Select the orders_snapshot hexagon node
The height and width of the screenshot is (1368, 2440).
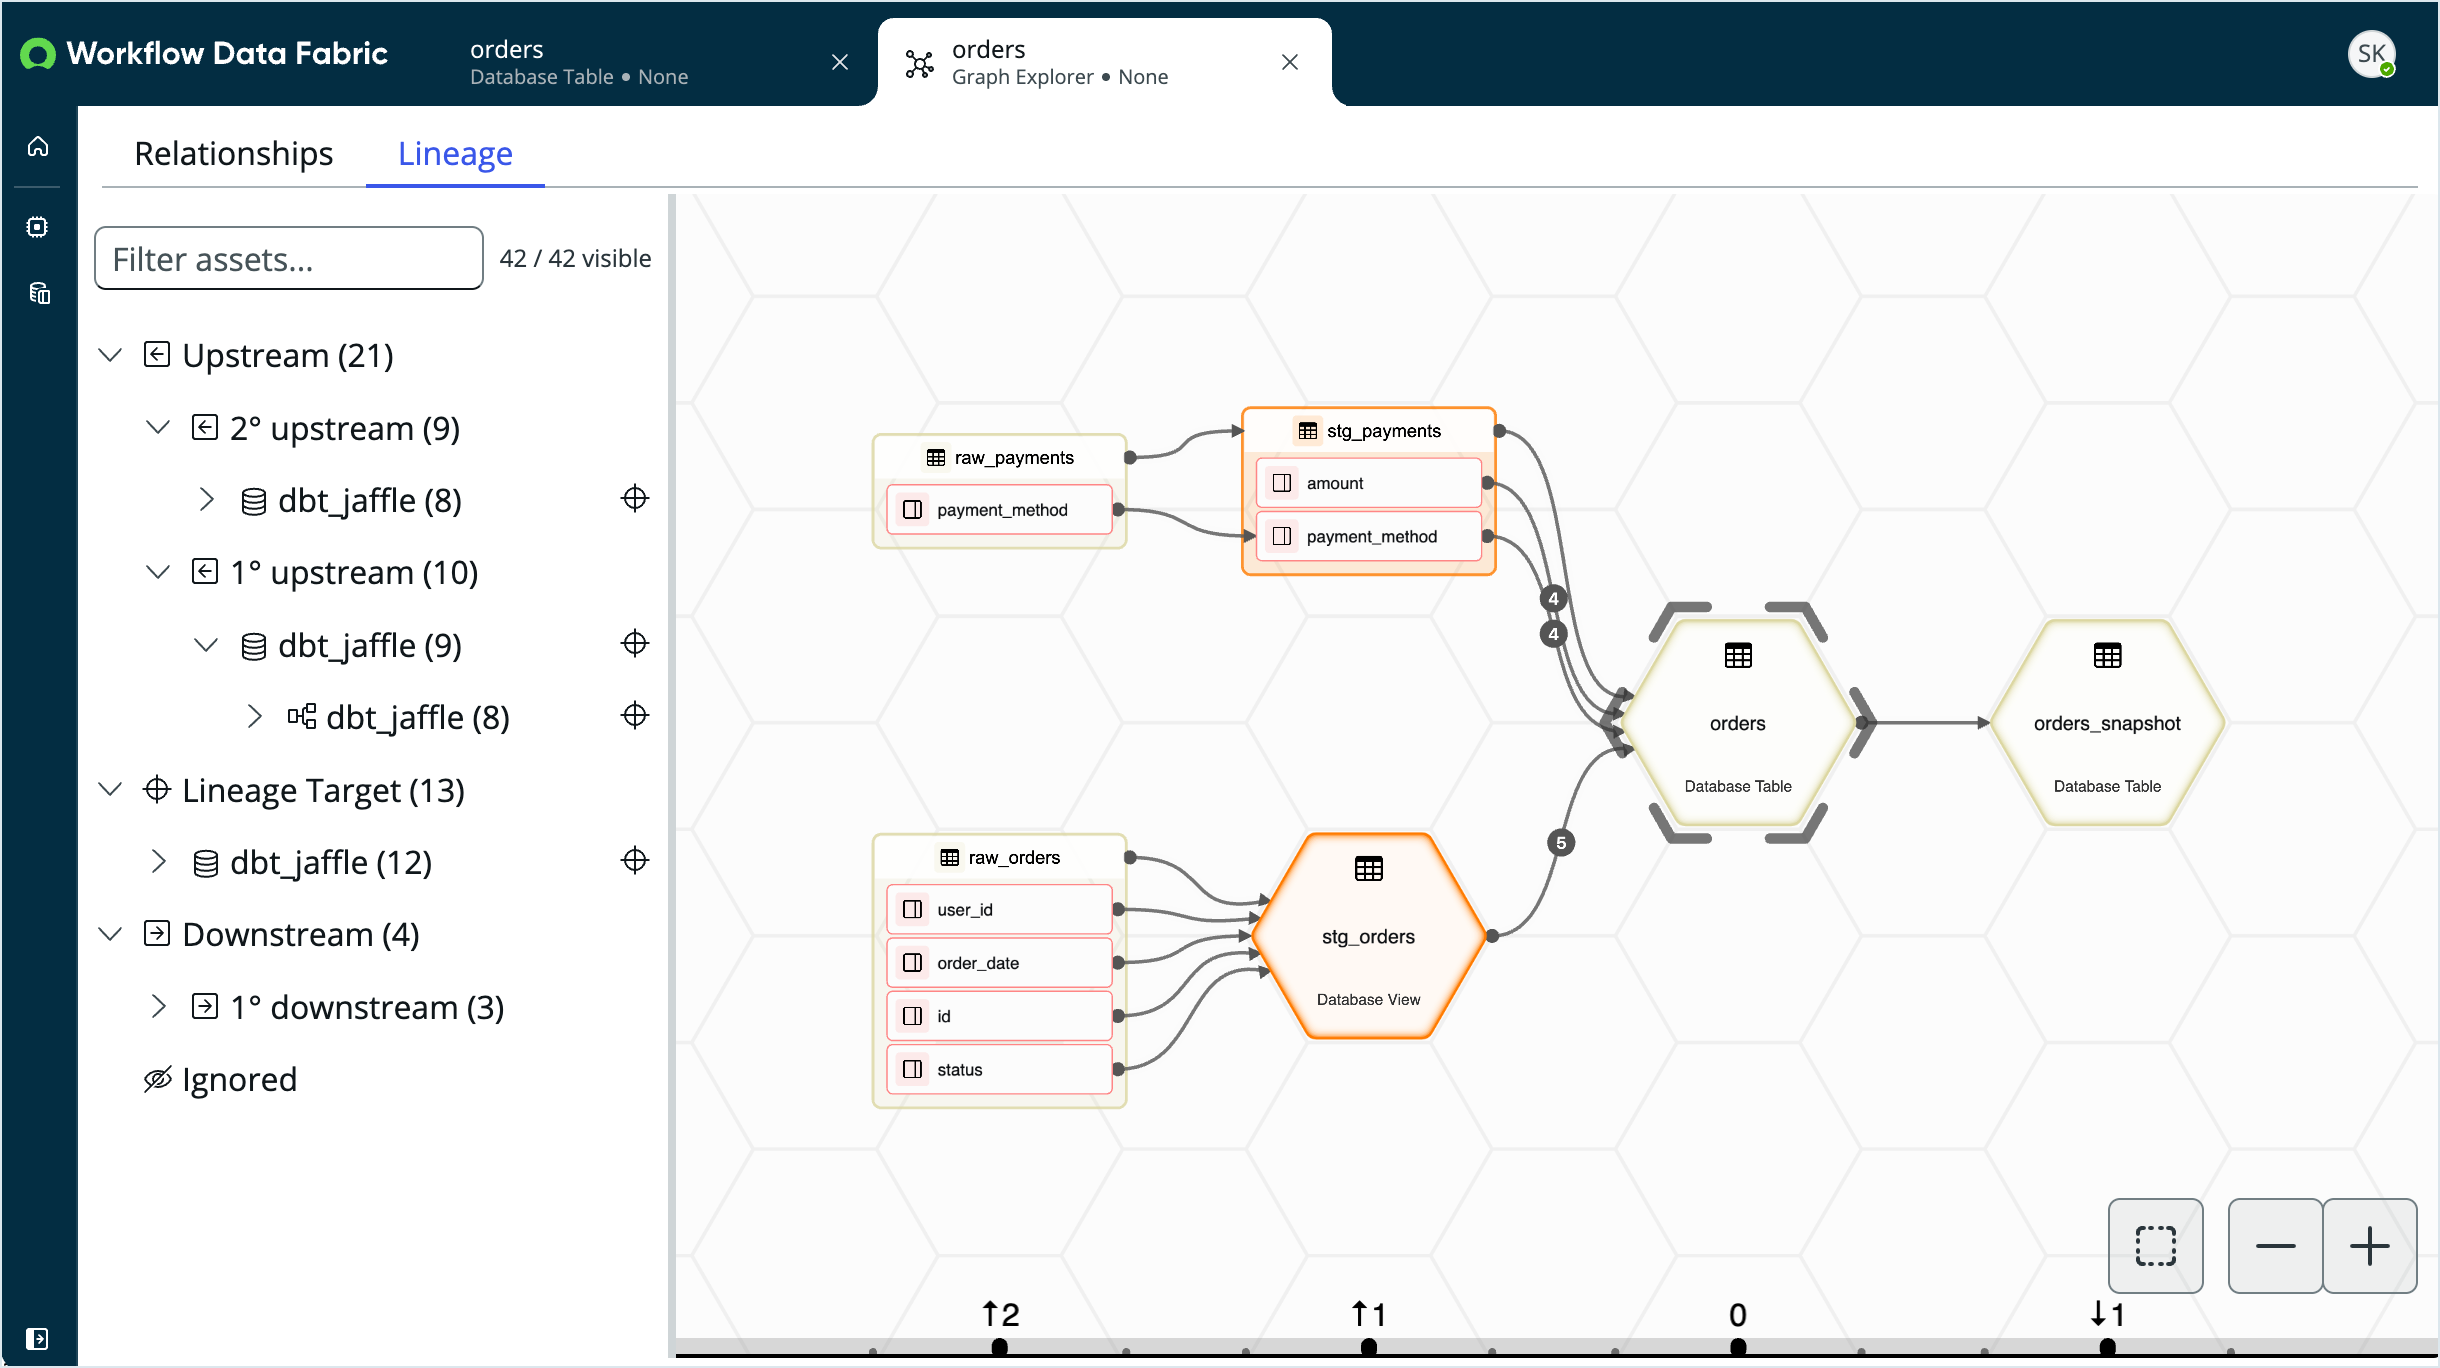click(x=2107, y=723)
